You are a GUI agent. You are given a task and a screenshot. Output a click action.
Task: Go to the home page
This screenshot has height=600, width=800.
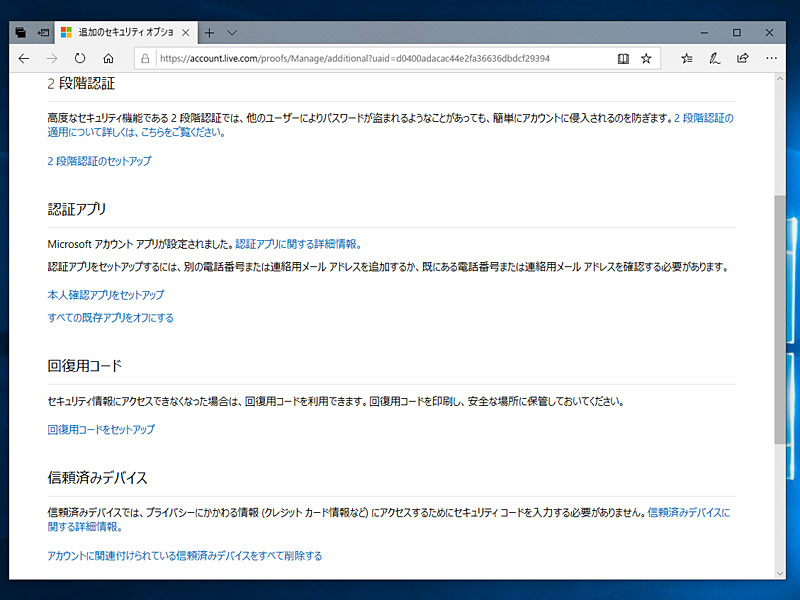pos(108,58)
